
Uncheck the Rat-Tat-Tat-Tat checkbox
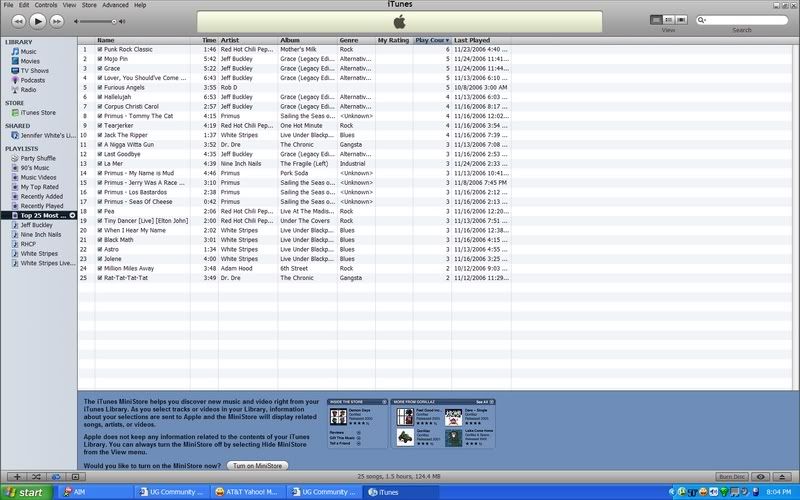[100, 278]
